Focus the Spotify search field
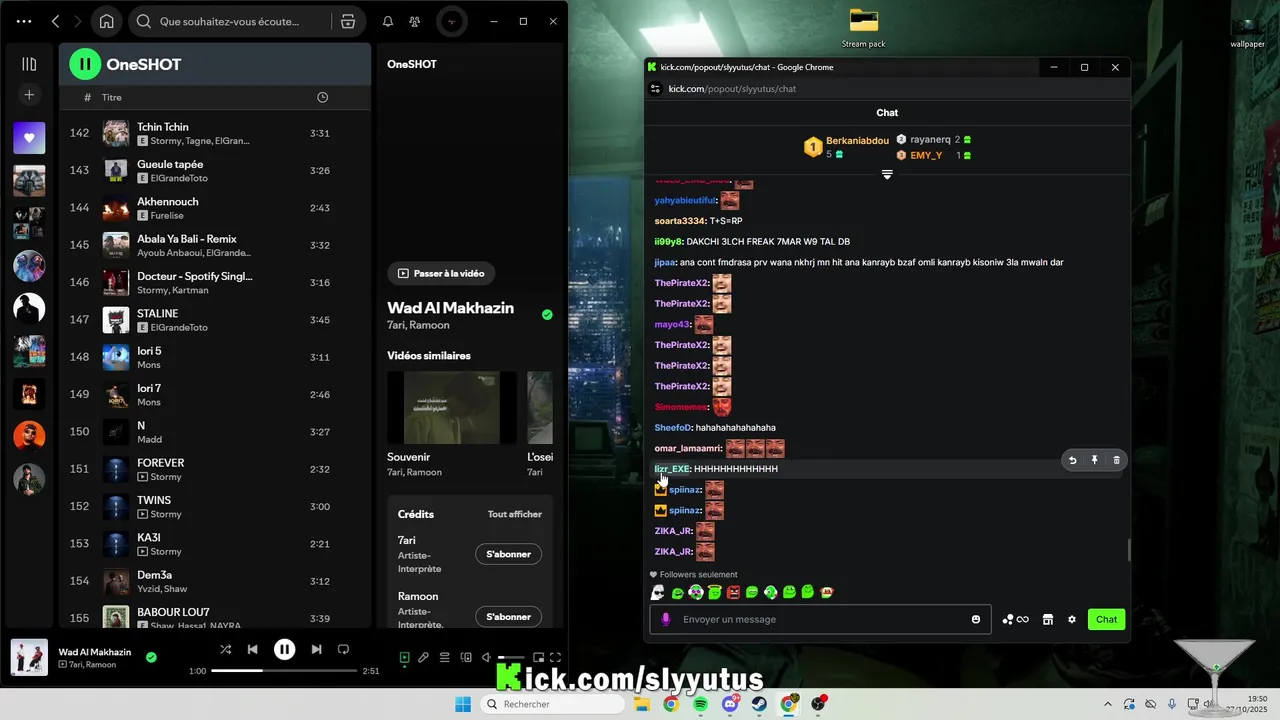The width and height of the screenshot is (1280, 720). [230, 21]
